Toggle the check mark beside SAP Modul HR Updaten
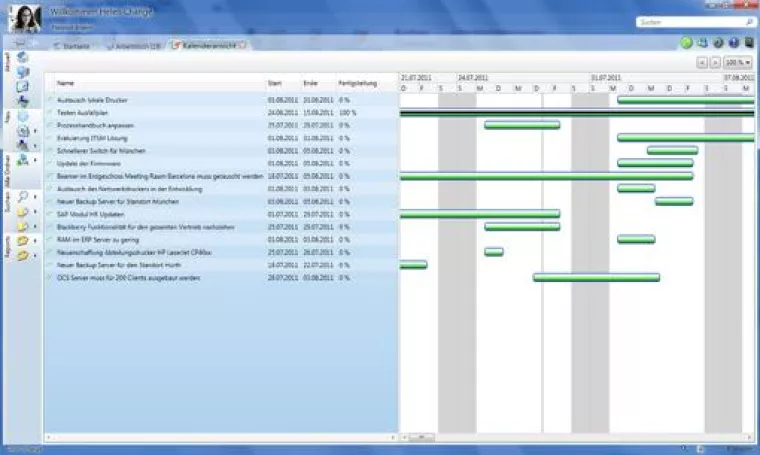The image size is (760, 455). (50, 214)
